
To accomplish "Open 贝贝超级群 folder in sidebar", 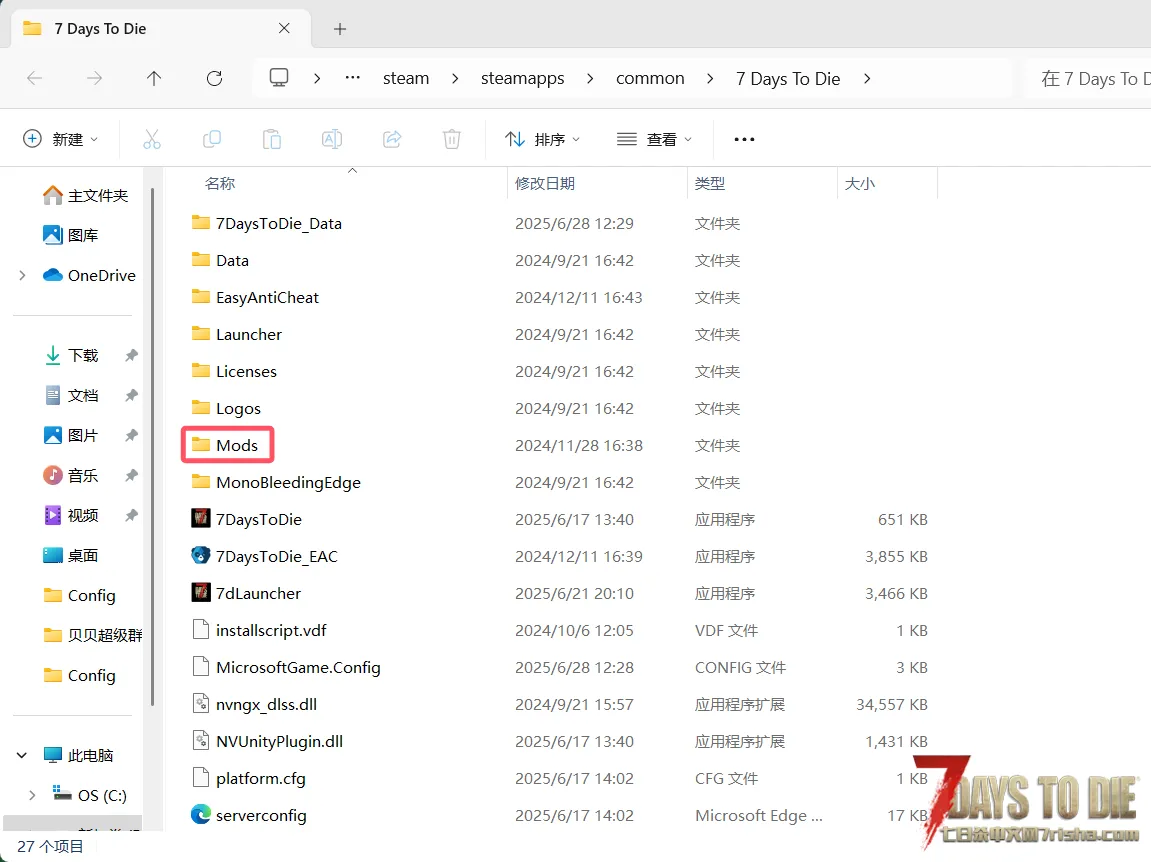I will point(92,635).
